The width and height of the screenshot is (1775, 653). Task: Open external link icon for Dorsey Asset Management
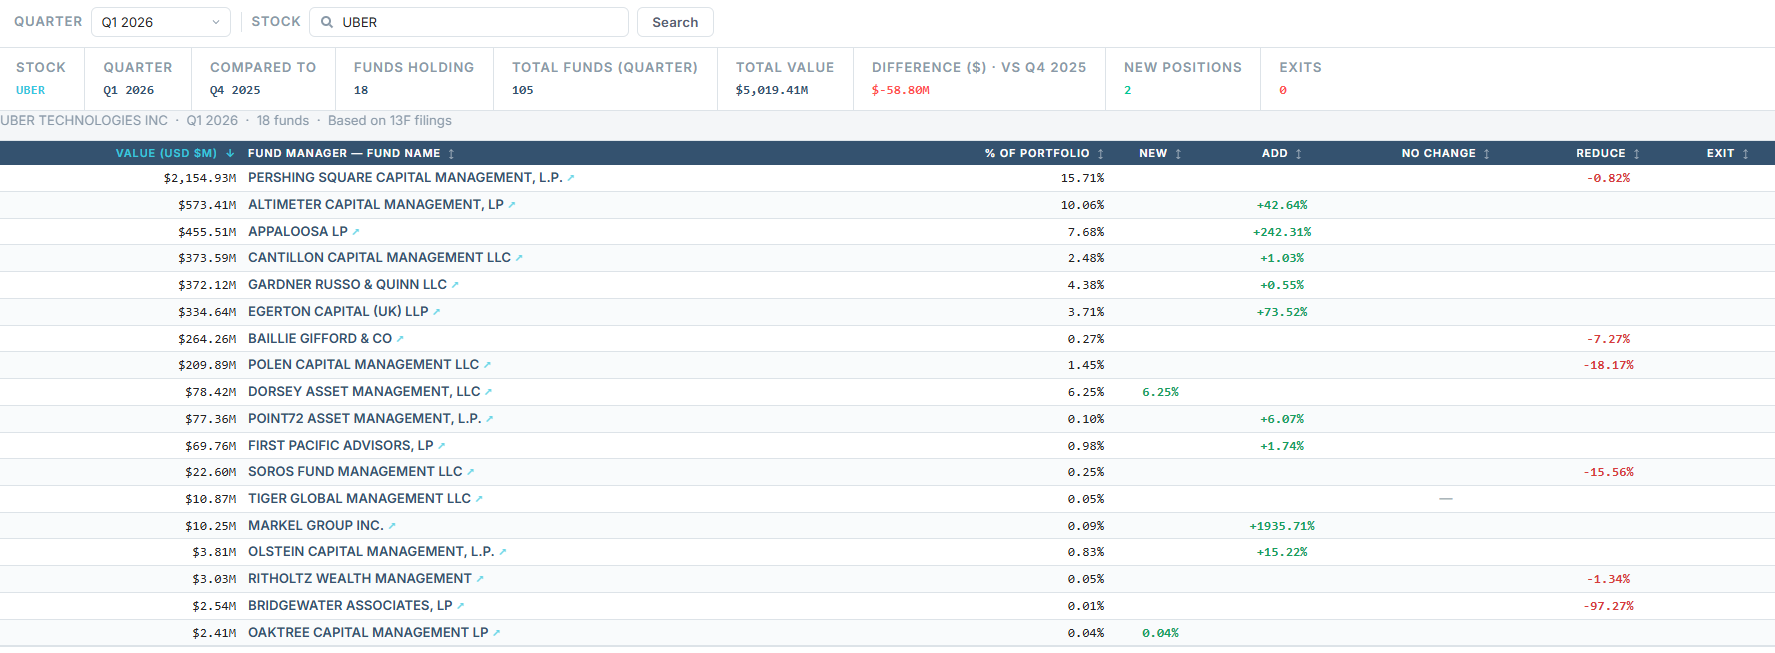(x=488, y=392)
